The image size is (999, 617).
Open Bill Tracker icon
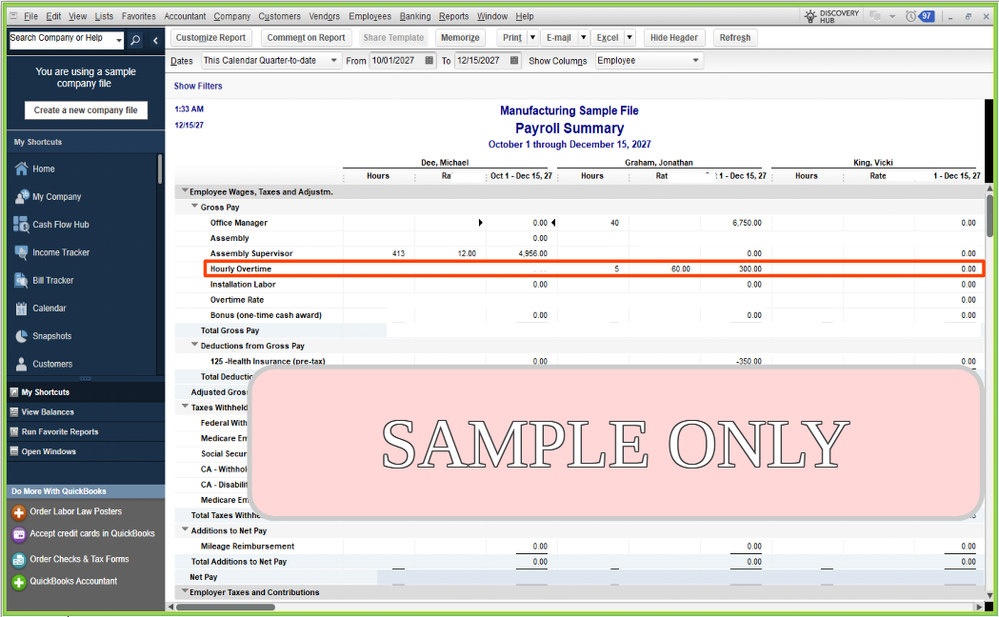(x=21, y=280)
